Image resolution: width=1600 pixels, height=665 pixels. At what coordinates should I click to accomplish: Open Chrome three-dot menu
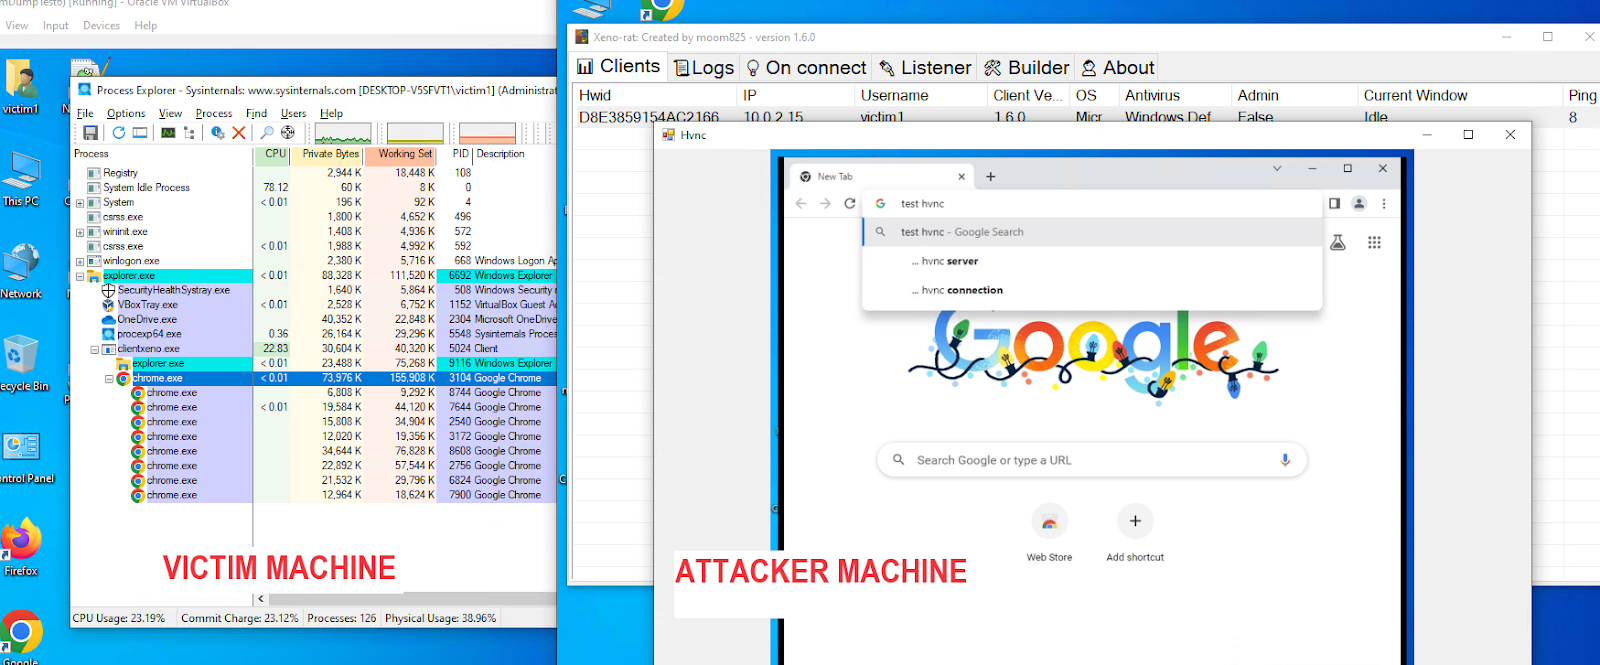[x=1384, y=203]
